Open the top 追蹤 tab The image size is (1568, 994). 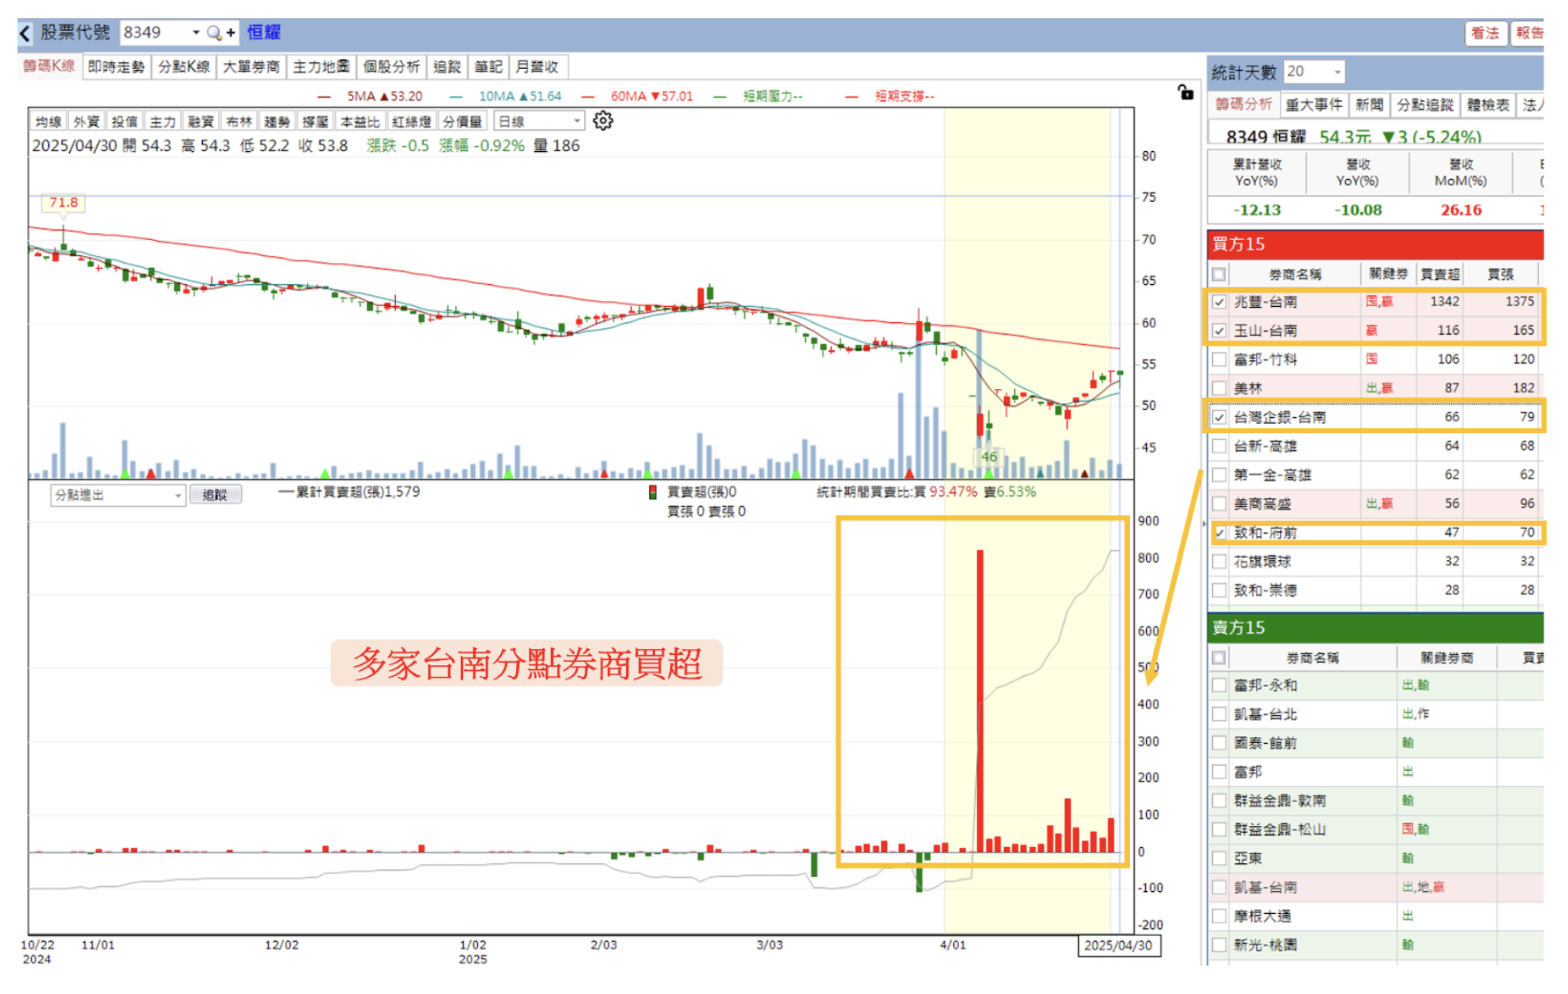tap(447, 67)
